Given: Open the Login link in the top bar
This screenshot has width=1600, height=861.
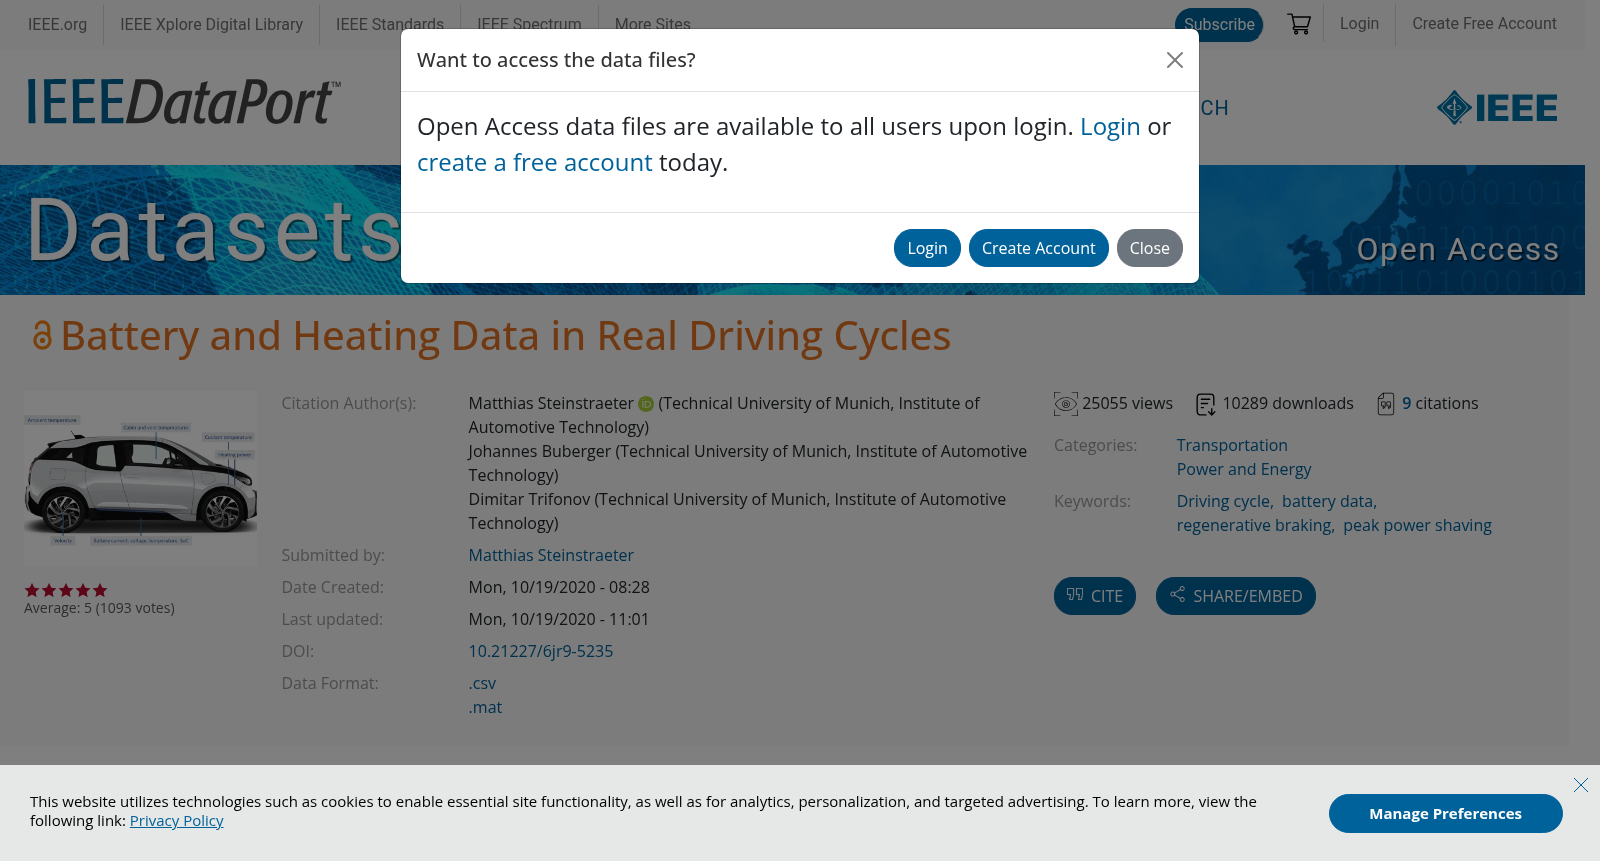Looking at the screenshot, I should 1359,23.
